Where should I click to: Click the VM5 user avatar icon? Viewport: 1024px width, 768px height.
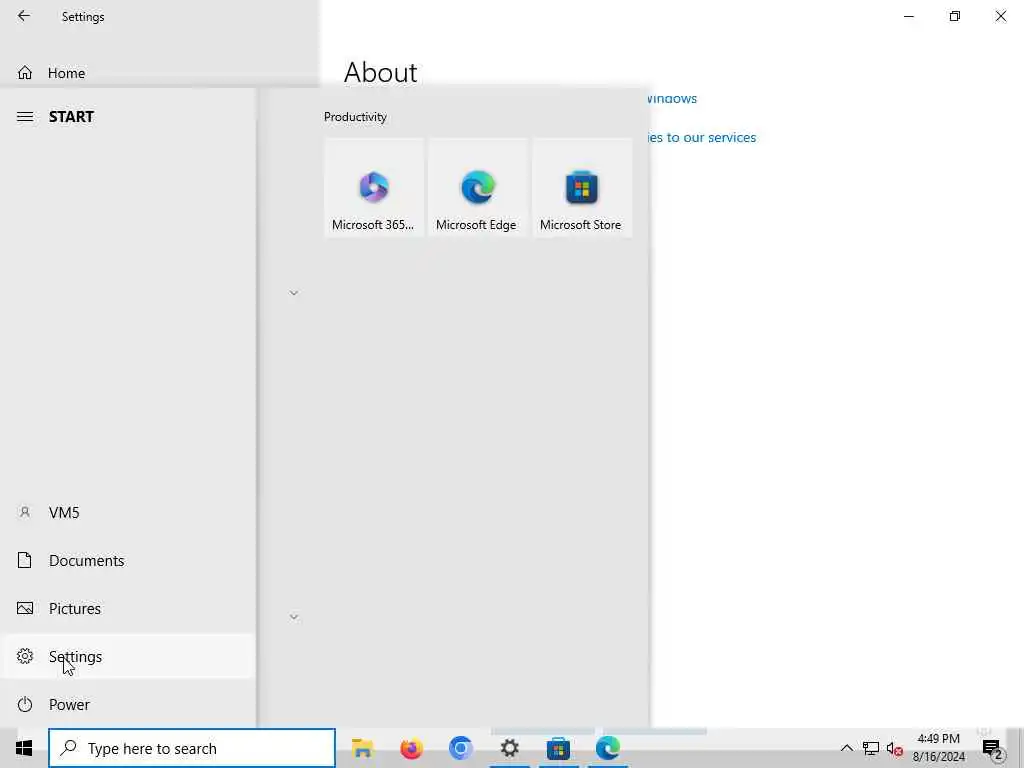pyautogui.click(x=25, y=512)
